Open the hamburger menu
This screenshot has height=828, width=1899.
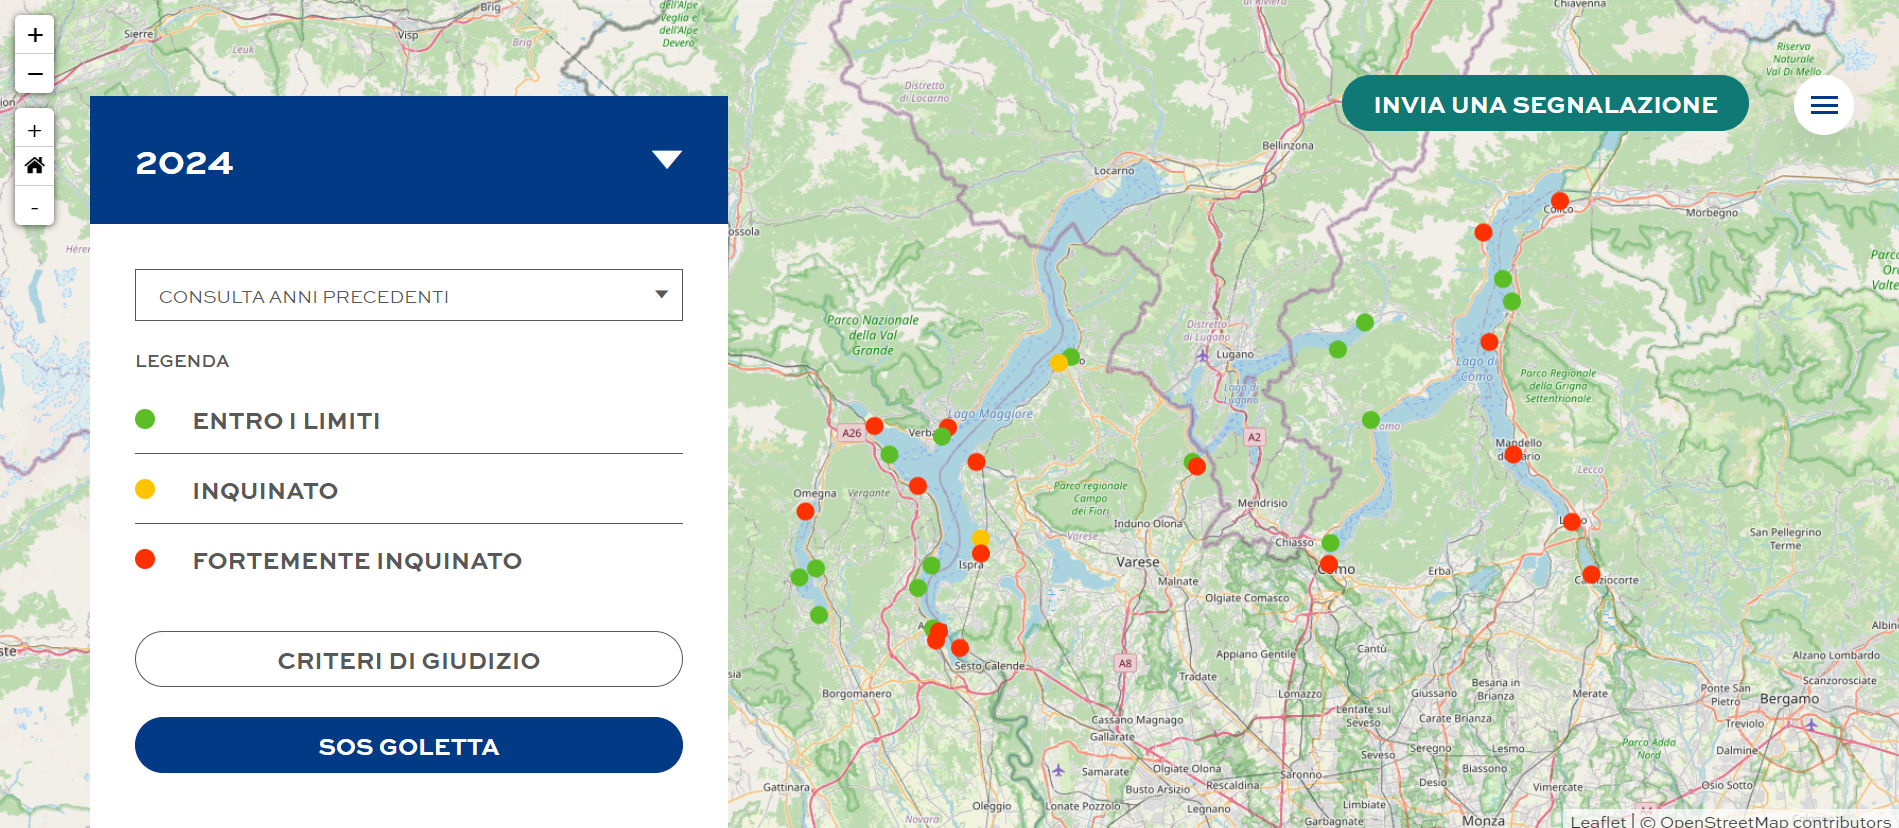(x=1823, y=105)
